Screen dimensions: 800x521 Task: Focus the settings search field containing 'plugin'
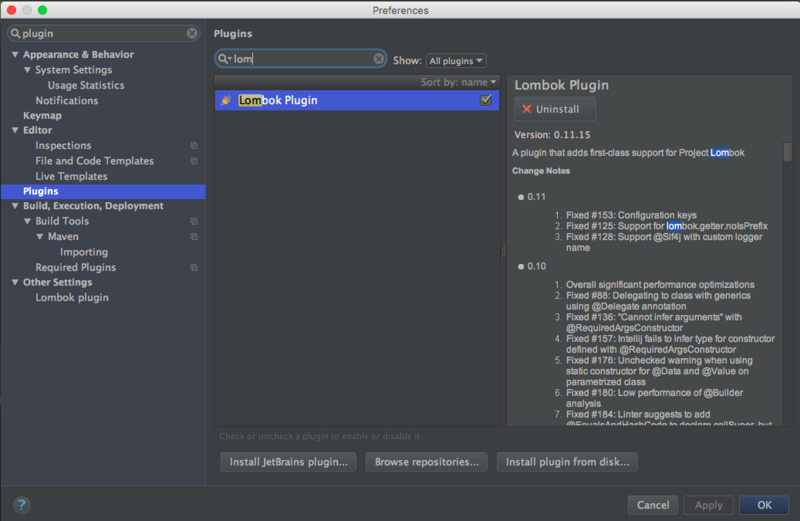coord(103,33)
